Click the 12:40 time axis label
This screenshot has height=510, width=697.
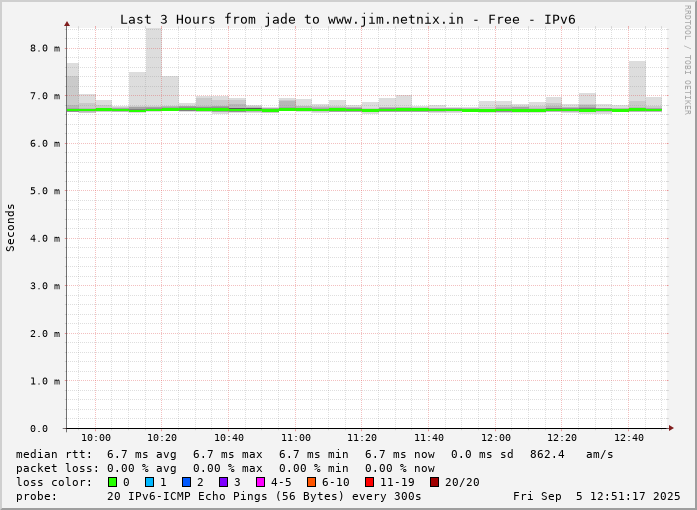(x=629, y=438)
